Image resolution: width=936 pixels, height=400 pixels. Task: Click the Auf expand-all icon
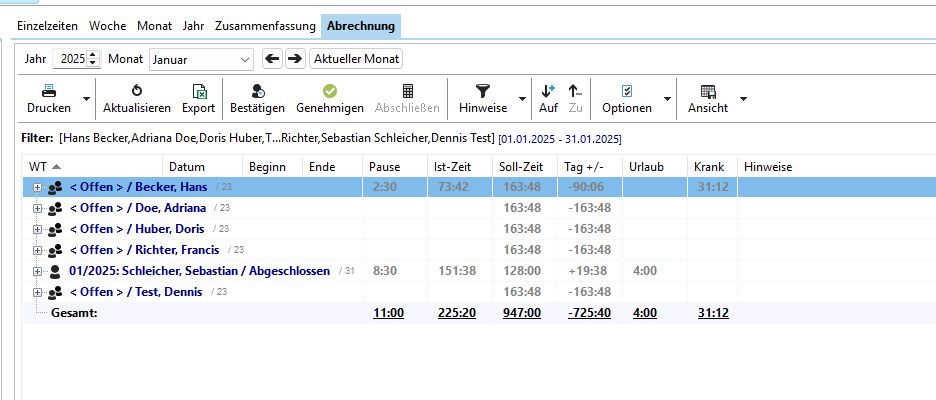point(548,91)
